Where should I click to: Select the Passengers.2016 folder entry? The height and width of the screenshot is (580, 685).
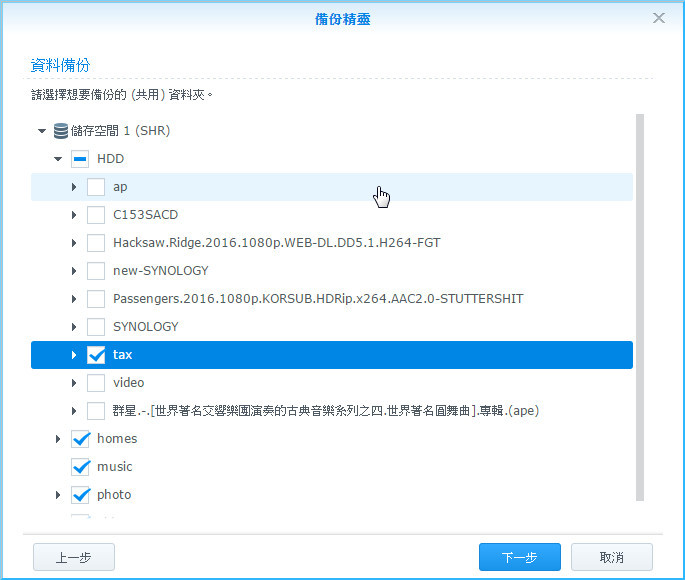[317, 299]
